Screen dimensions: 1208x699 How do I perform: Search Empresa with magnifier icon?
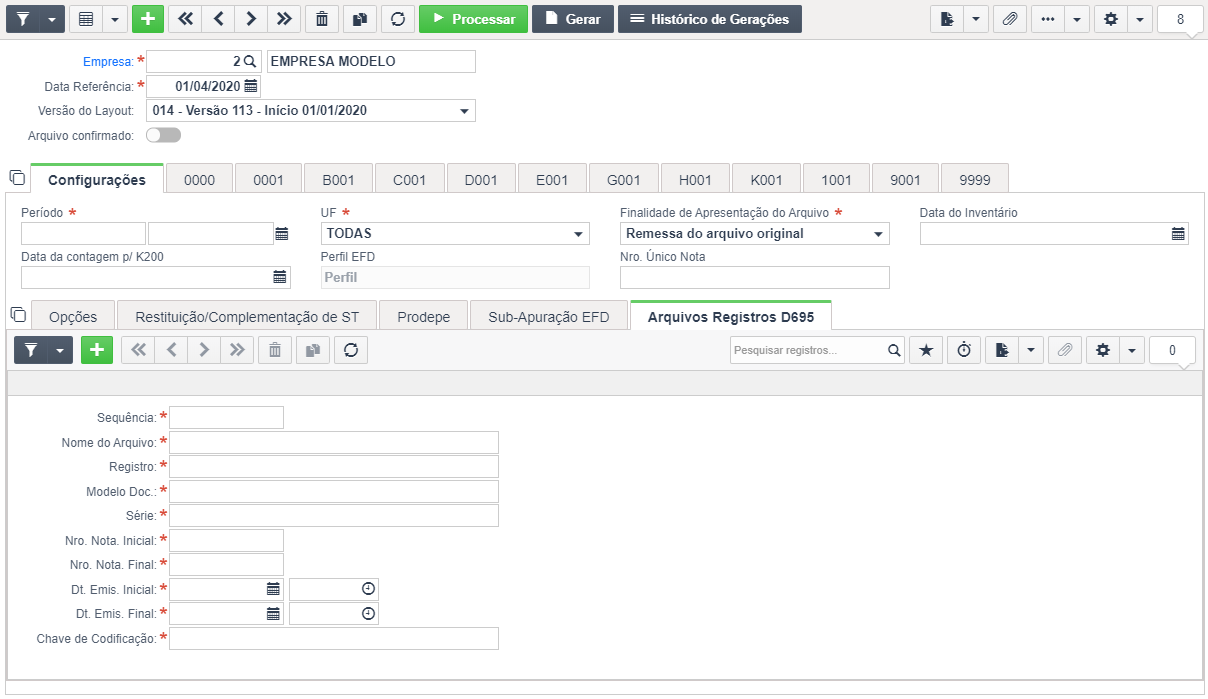[250, 61]
